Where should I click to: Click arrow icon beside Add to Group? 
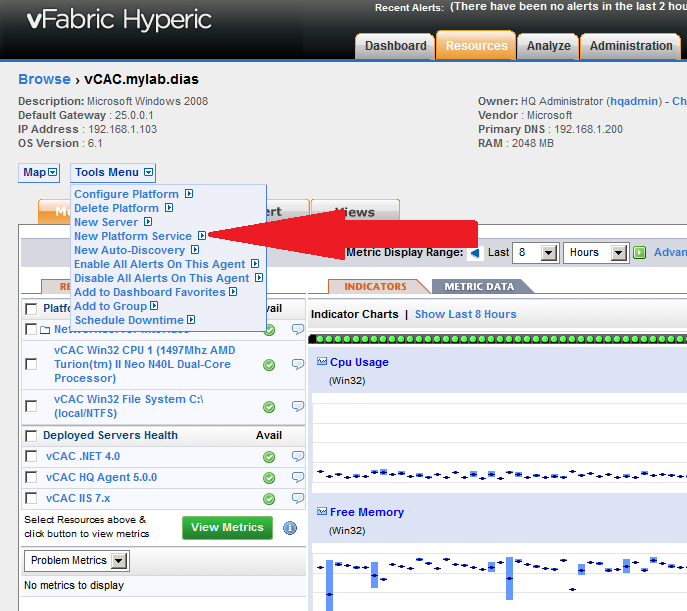[154, 306]
